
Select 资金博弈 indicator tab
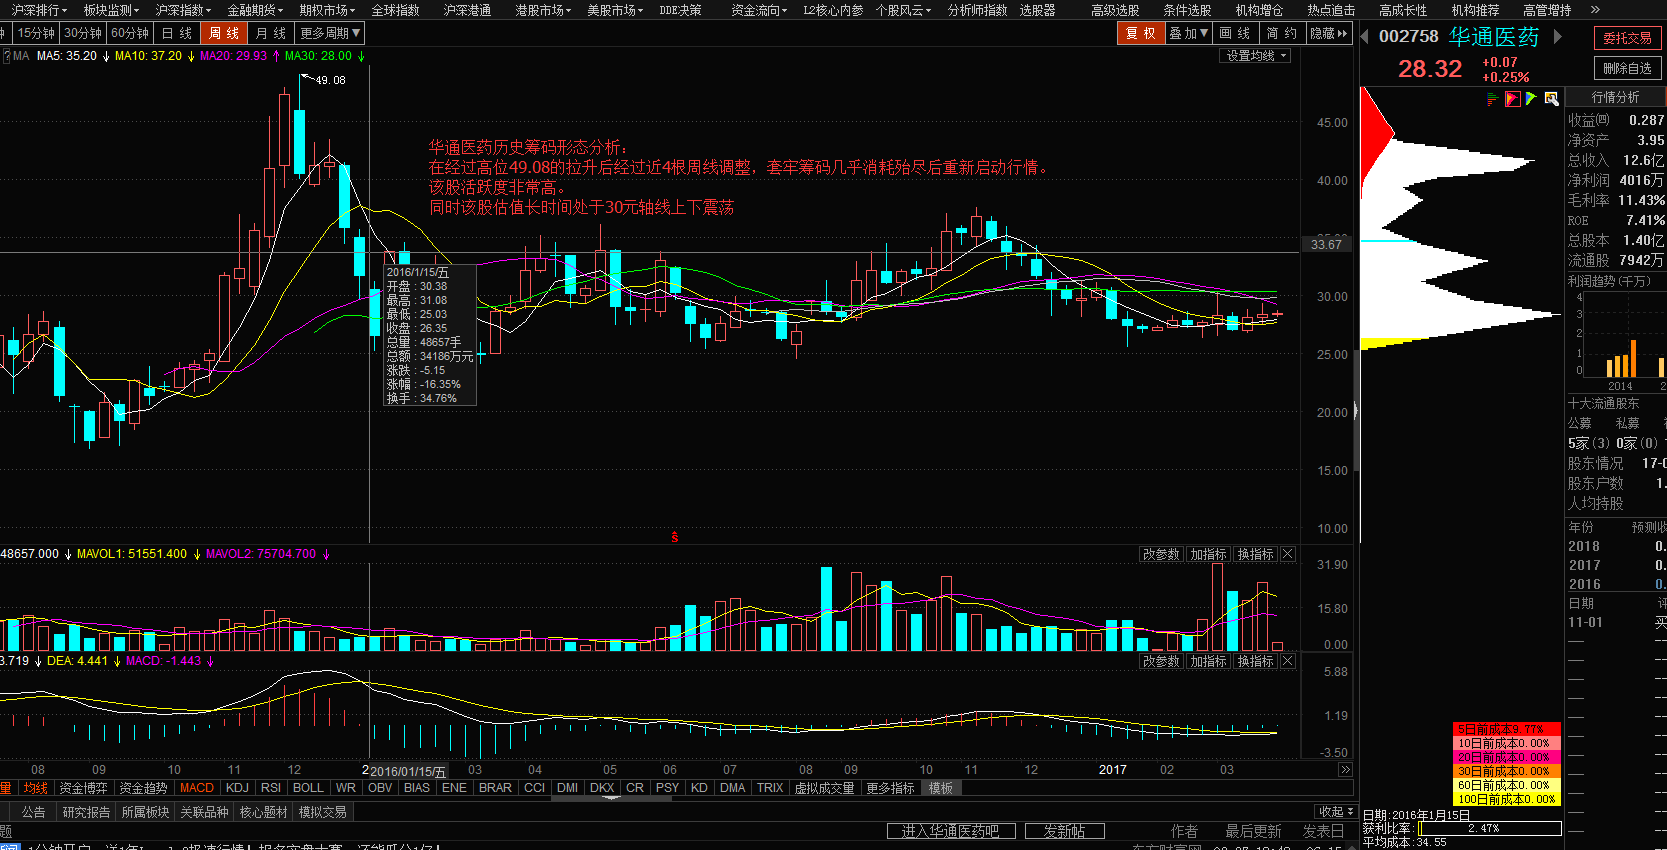click(83, 788)
